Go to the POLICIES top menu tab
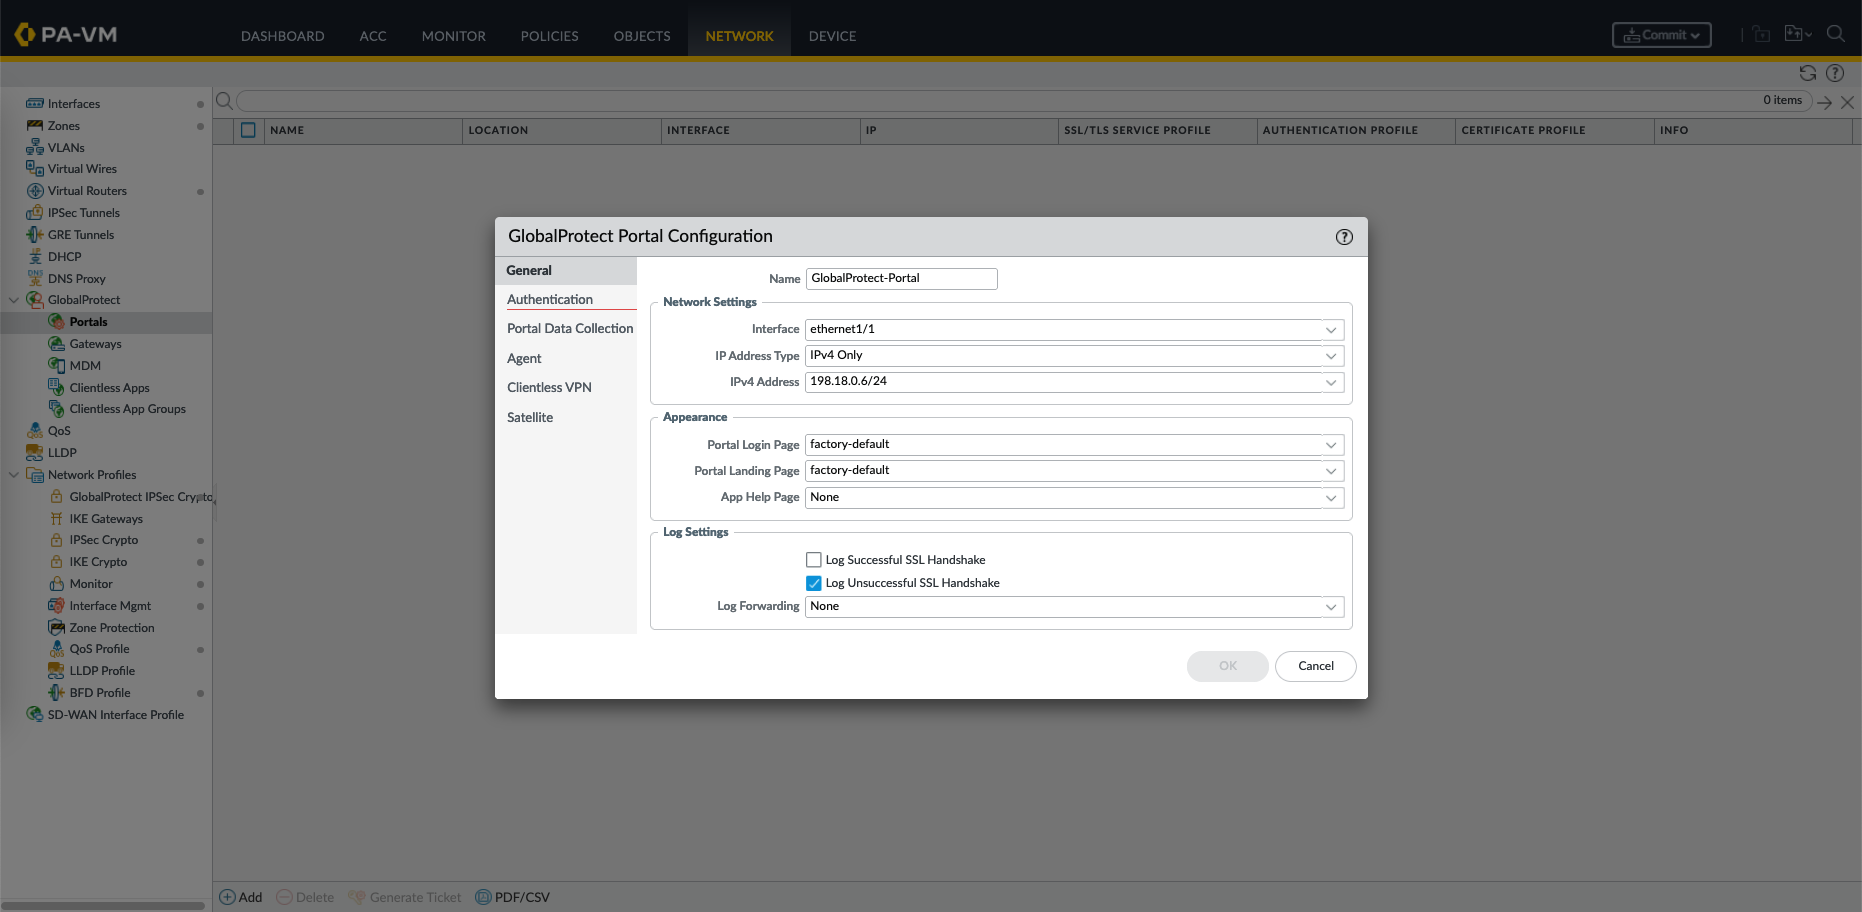Viewport: 1862px width, 912px height. pos(549,36)
